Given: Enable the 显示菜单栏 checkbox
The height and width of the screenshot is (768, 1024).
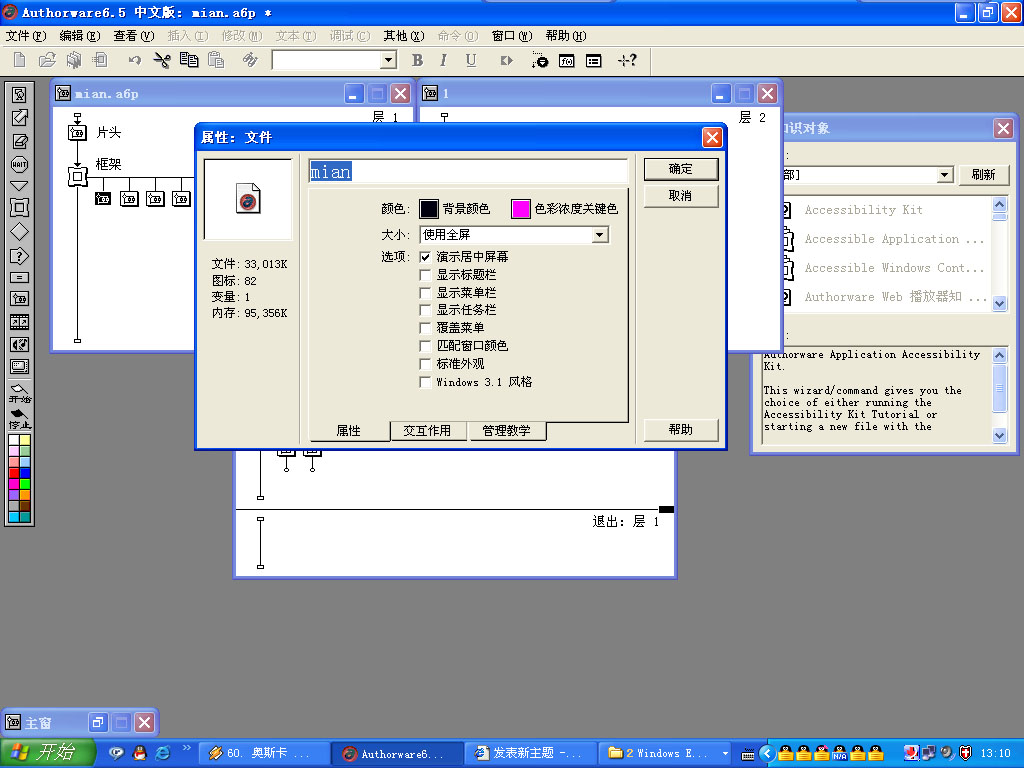Looking at the screenshot, I should pyautogui.click(x=425, y=293).
